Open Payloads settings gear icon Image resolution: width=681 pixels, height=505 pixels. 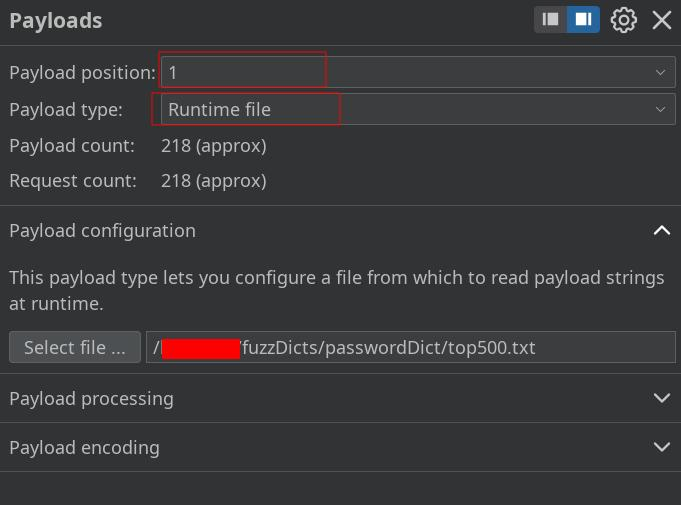[624, 20]
